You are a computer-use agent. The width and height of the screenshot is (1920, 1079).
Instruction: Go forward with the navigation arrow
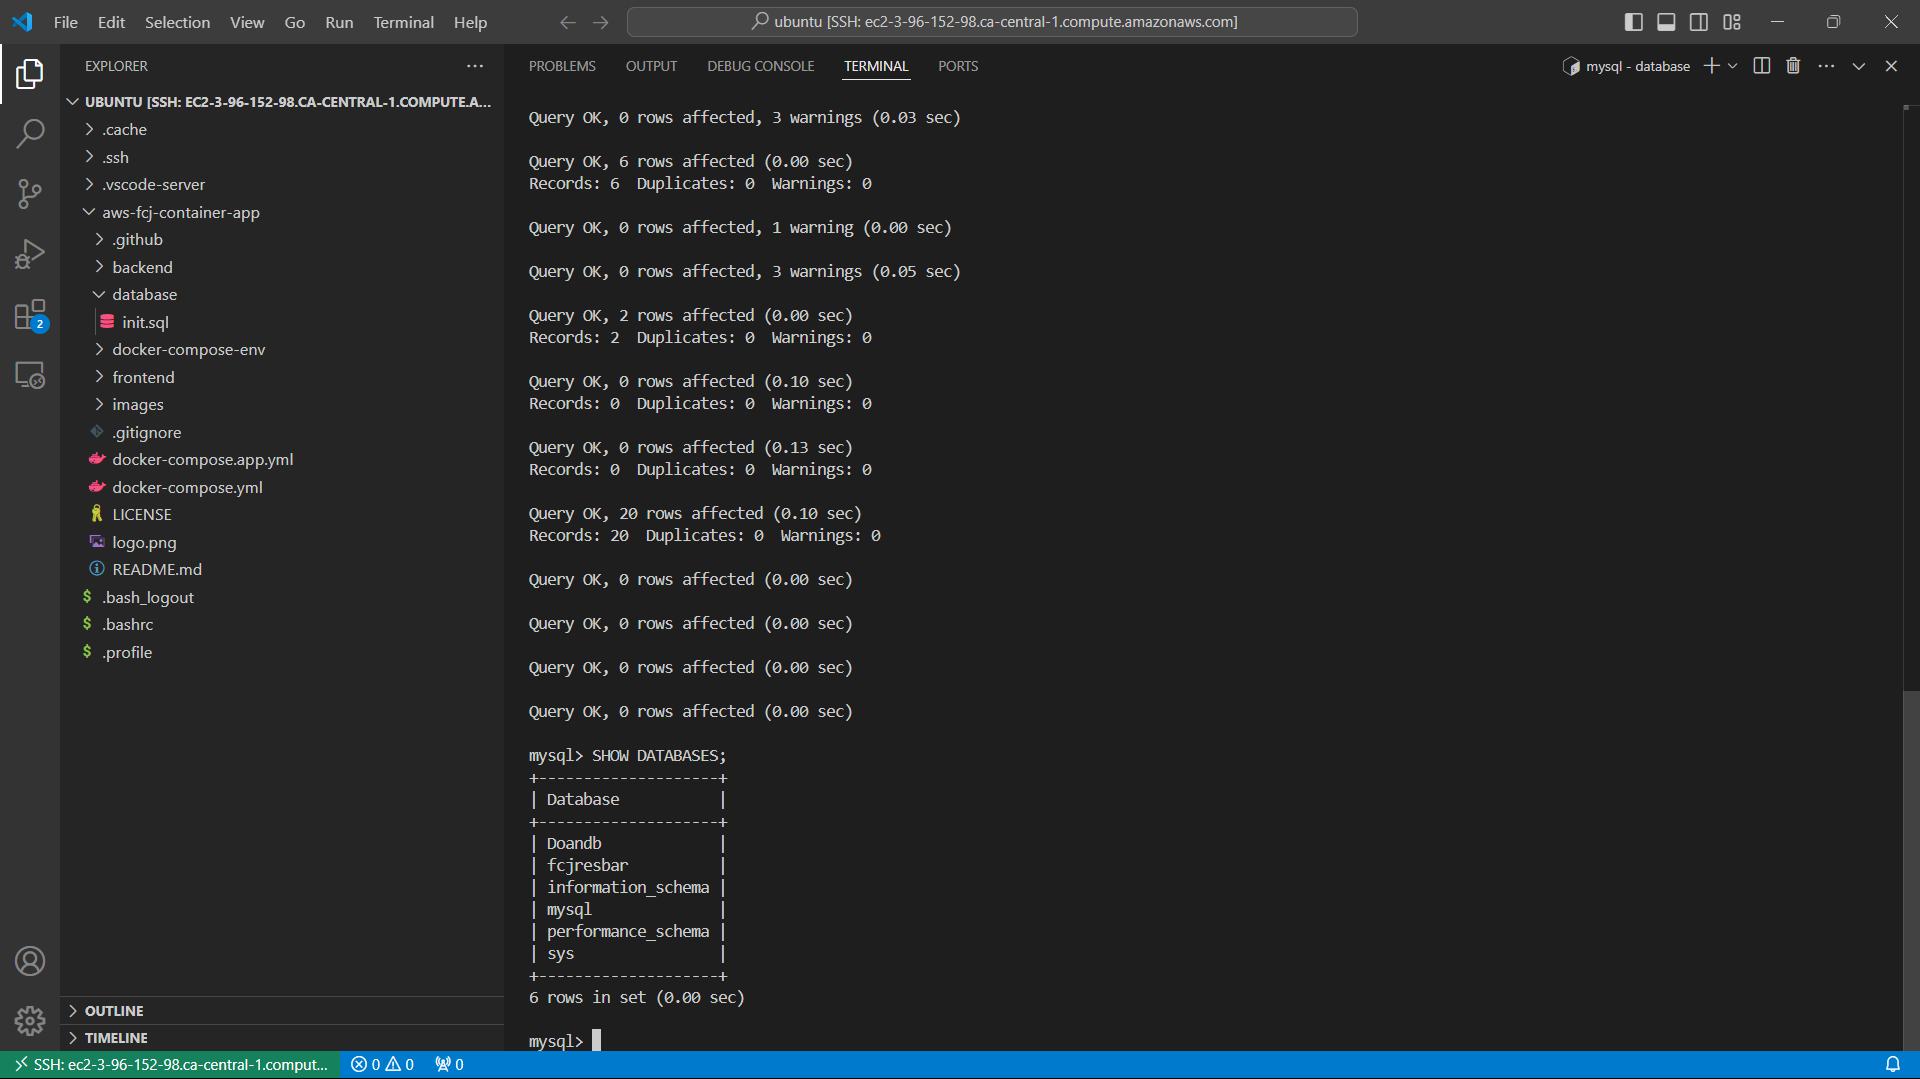(600, 22)
